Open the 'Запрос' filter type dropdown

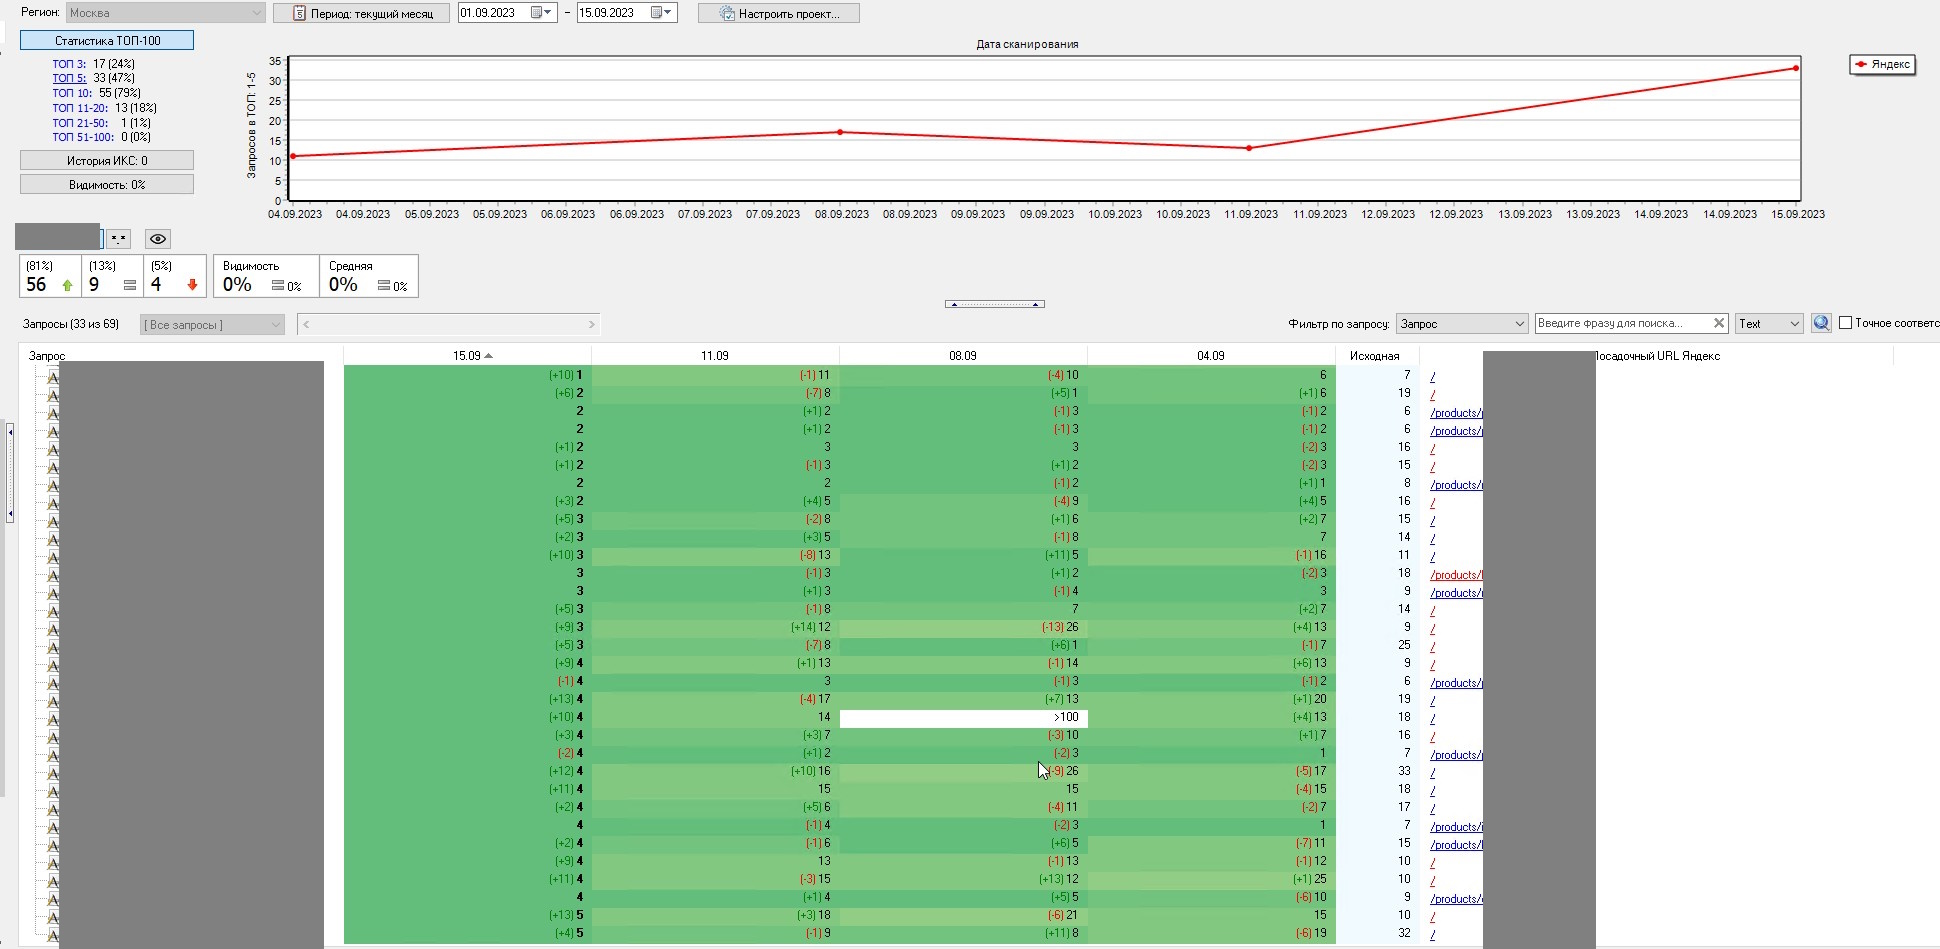coord(1461,323)
